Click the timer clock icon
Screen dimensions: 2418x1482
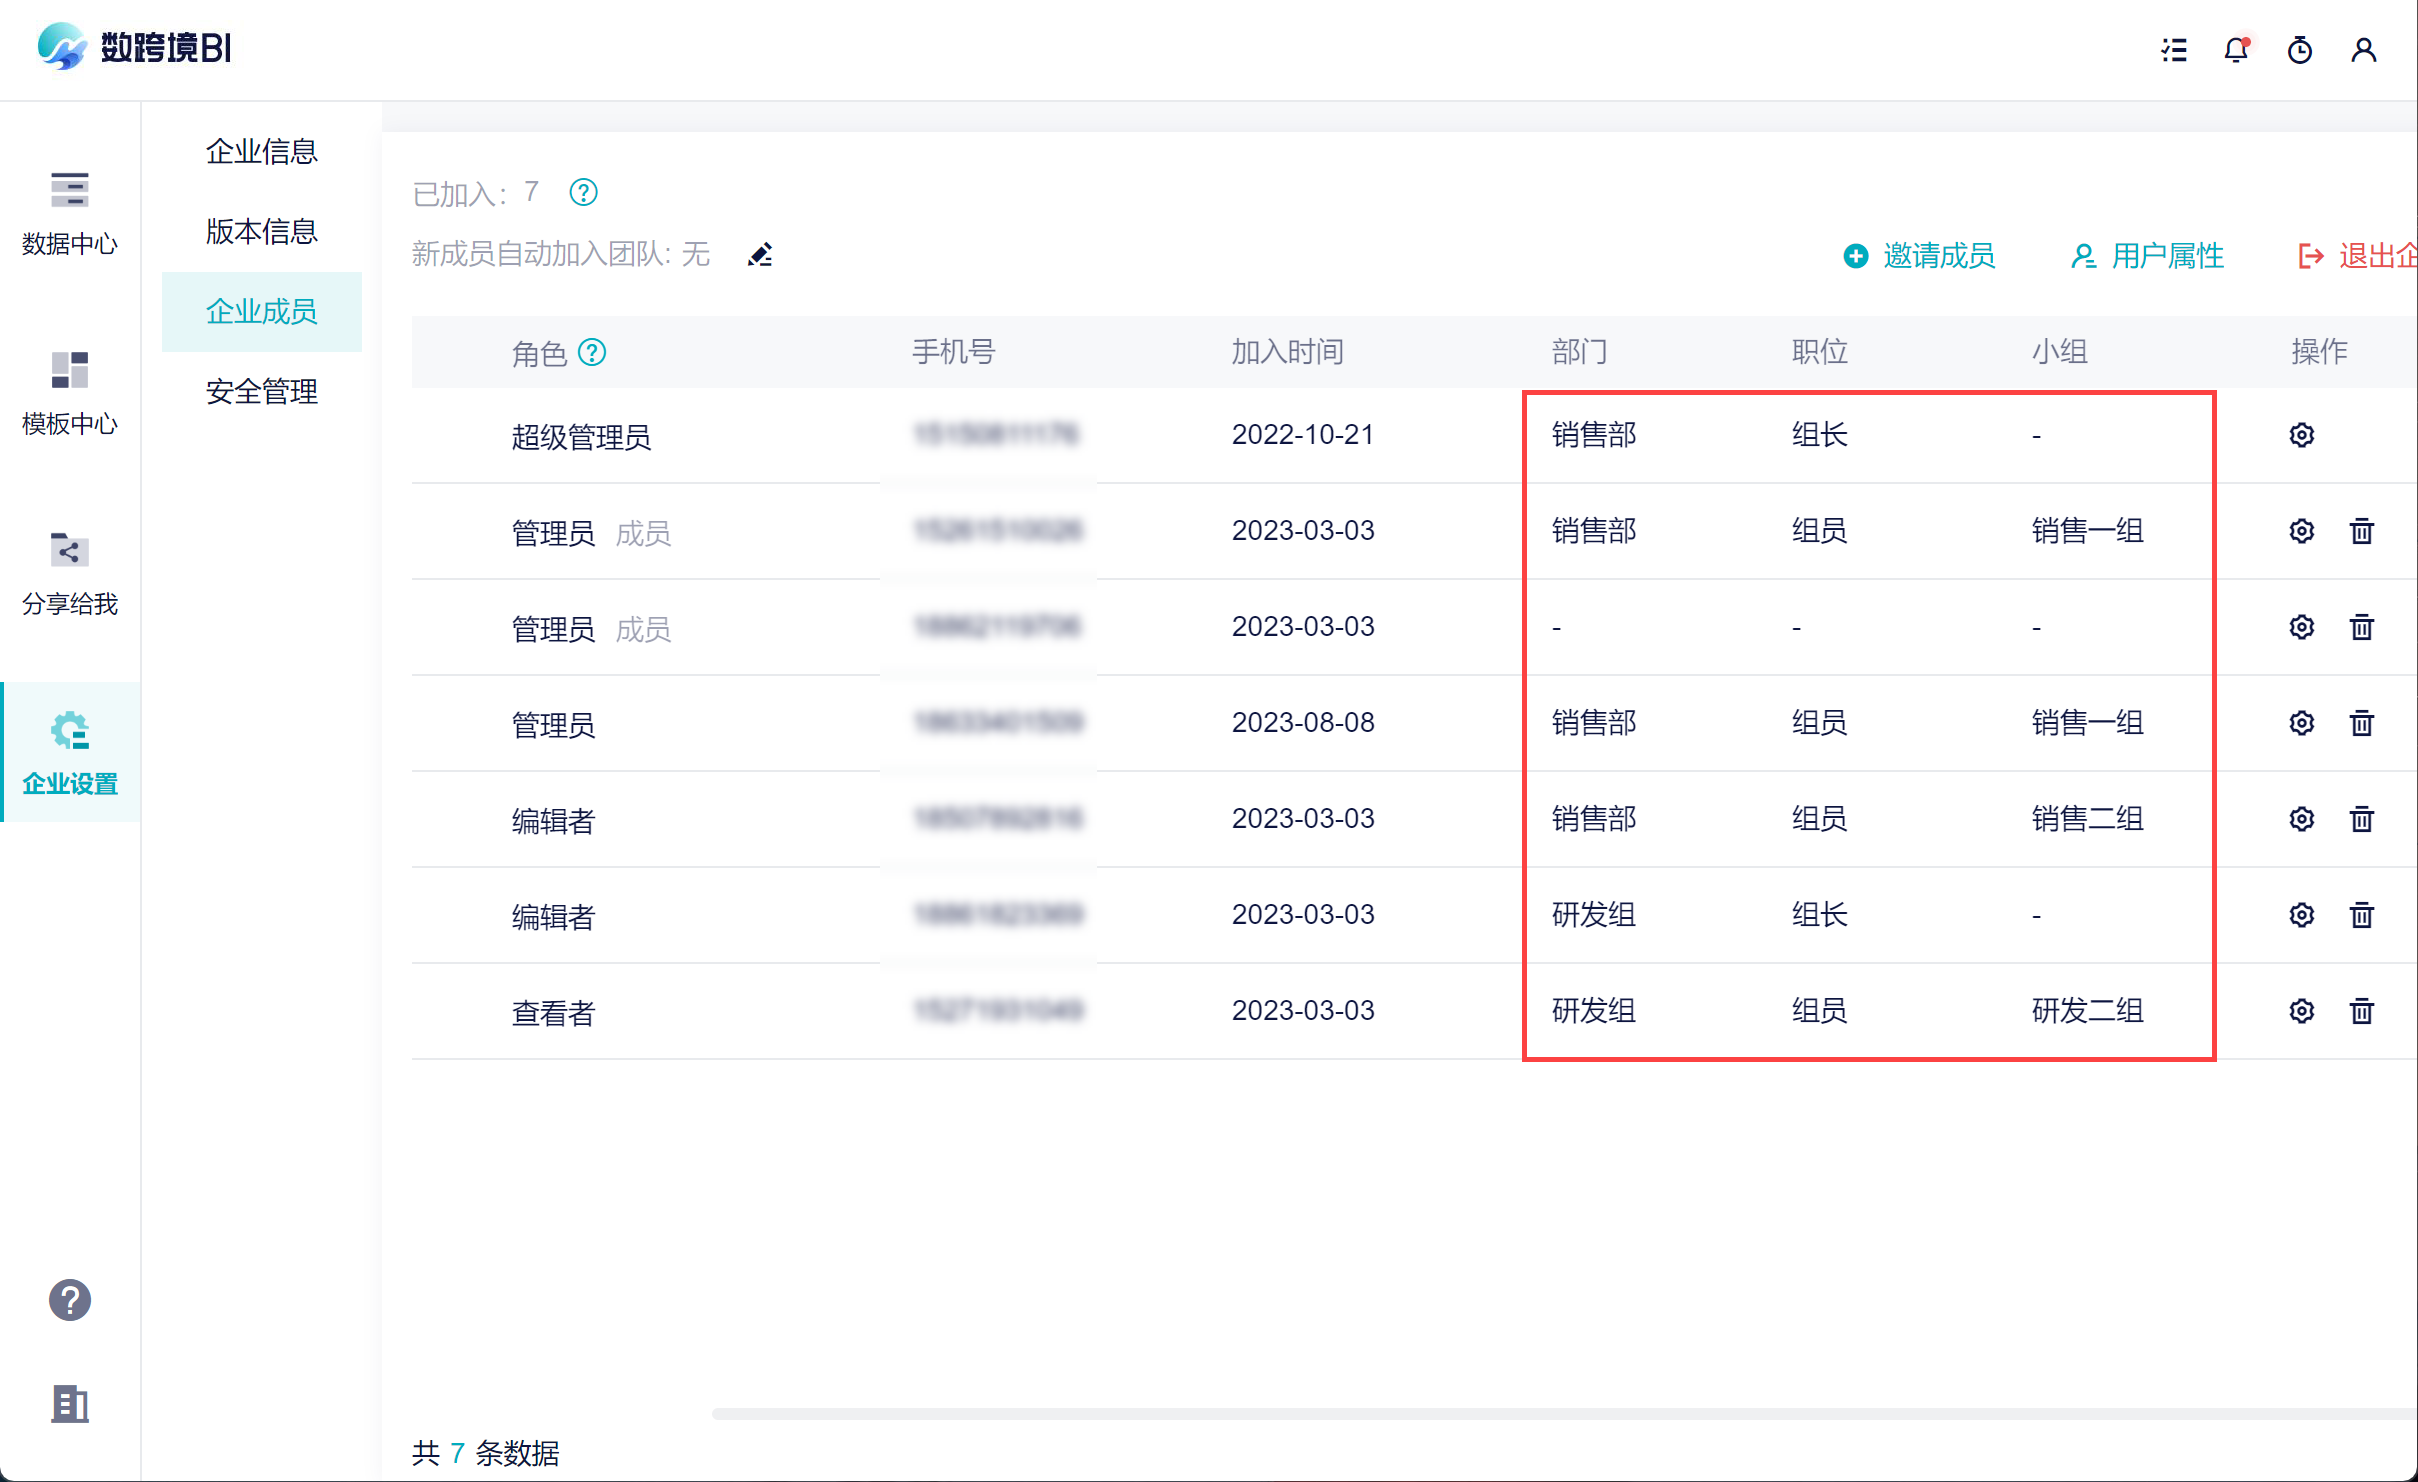click(x=2299, y=50)
